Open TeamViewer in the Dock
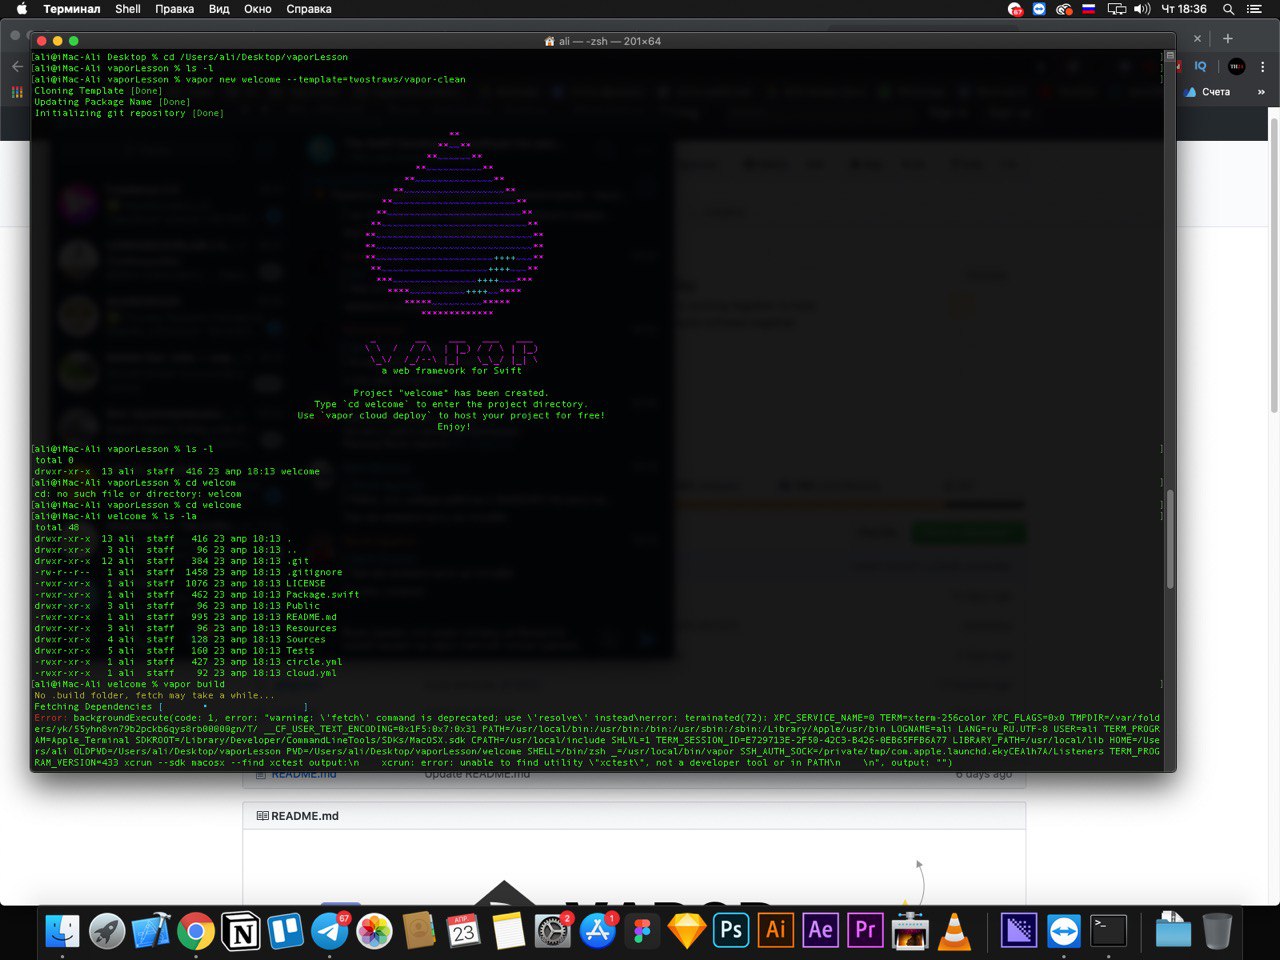1280x960 pixels. (1063, 932)
